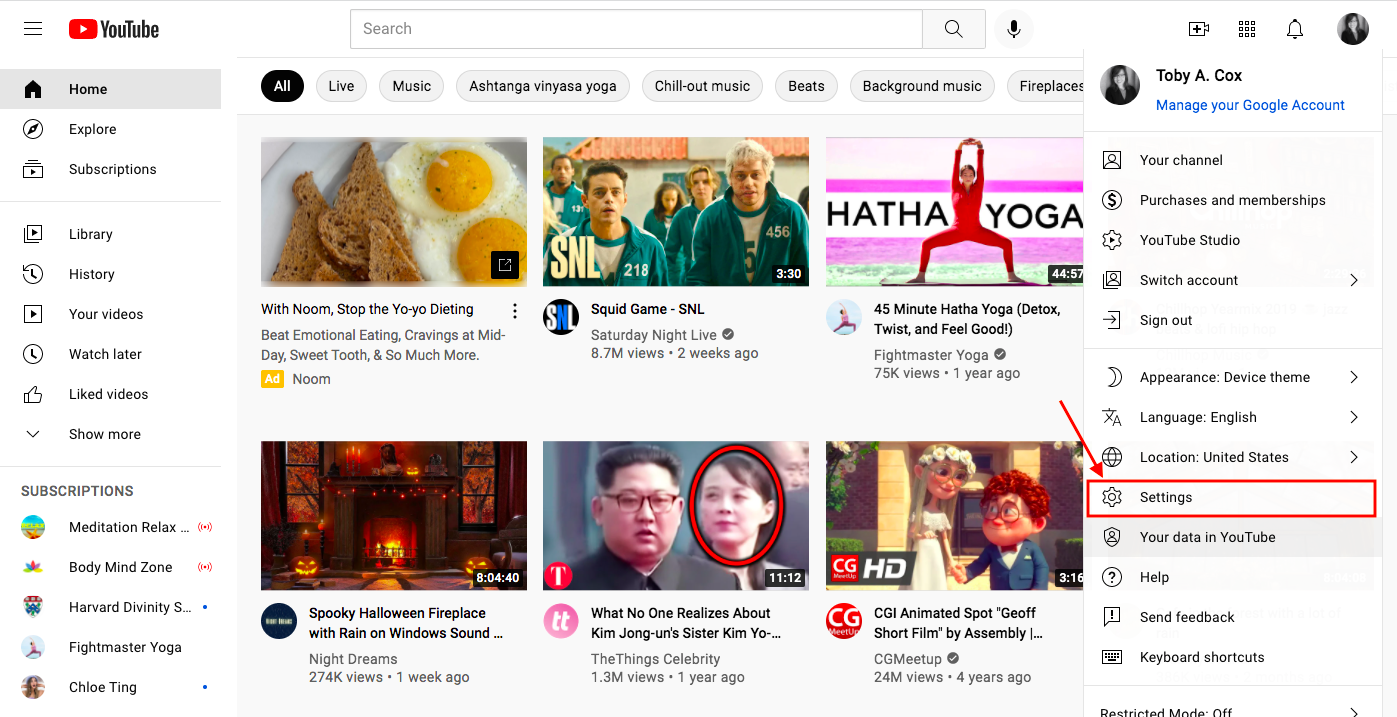This screenshot has height=717, width=1397.
Task: Open Squid Game - SNL video title
Action: tap(647, 309)
